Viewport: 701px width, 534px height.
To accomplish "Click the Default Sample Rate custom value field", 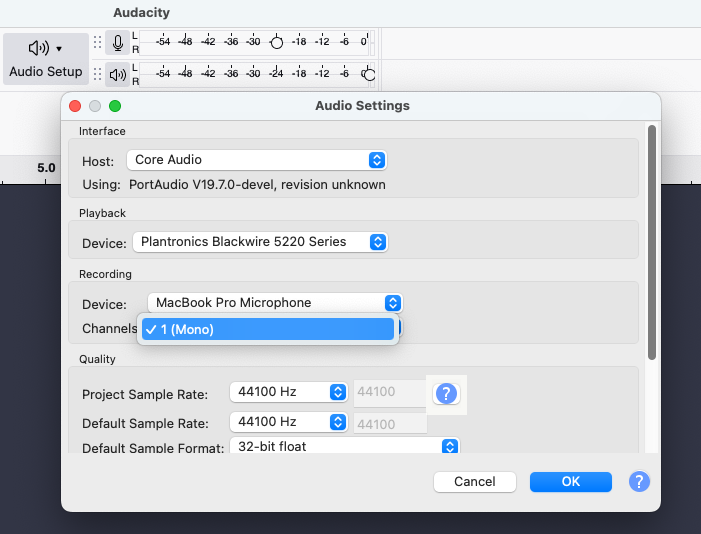I will click(390, 424).
